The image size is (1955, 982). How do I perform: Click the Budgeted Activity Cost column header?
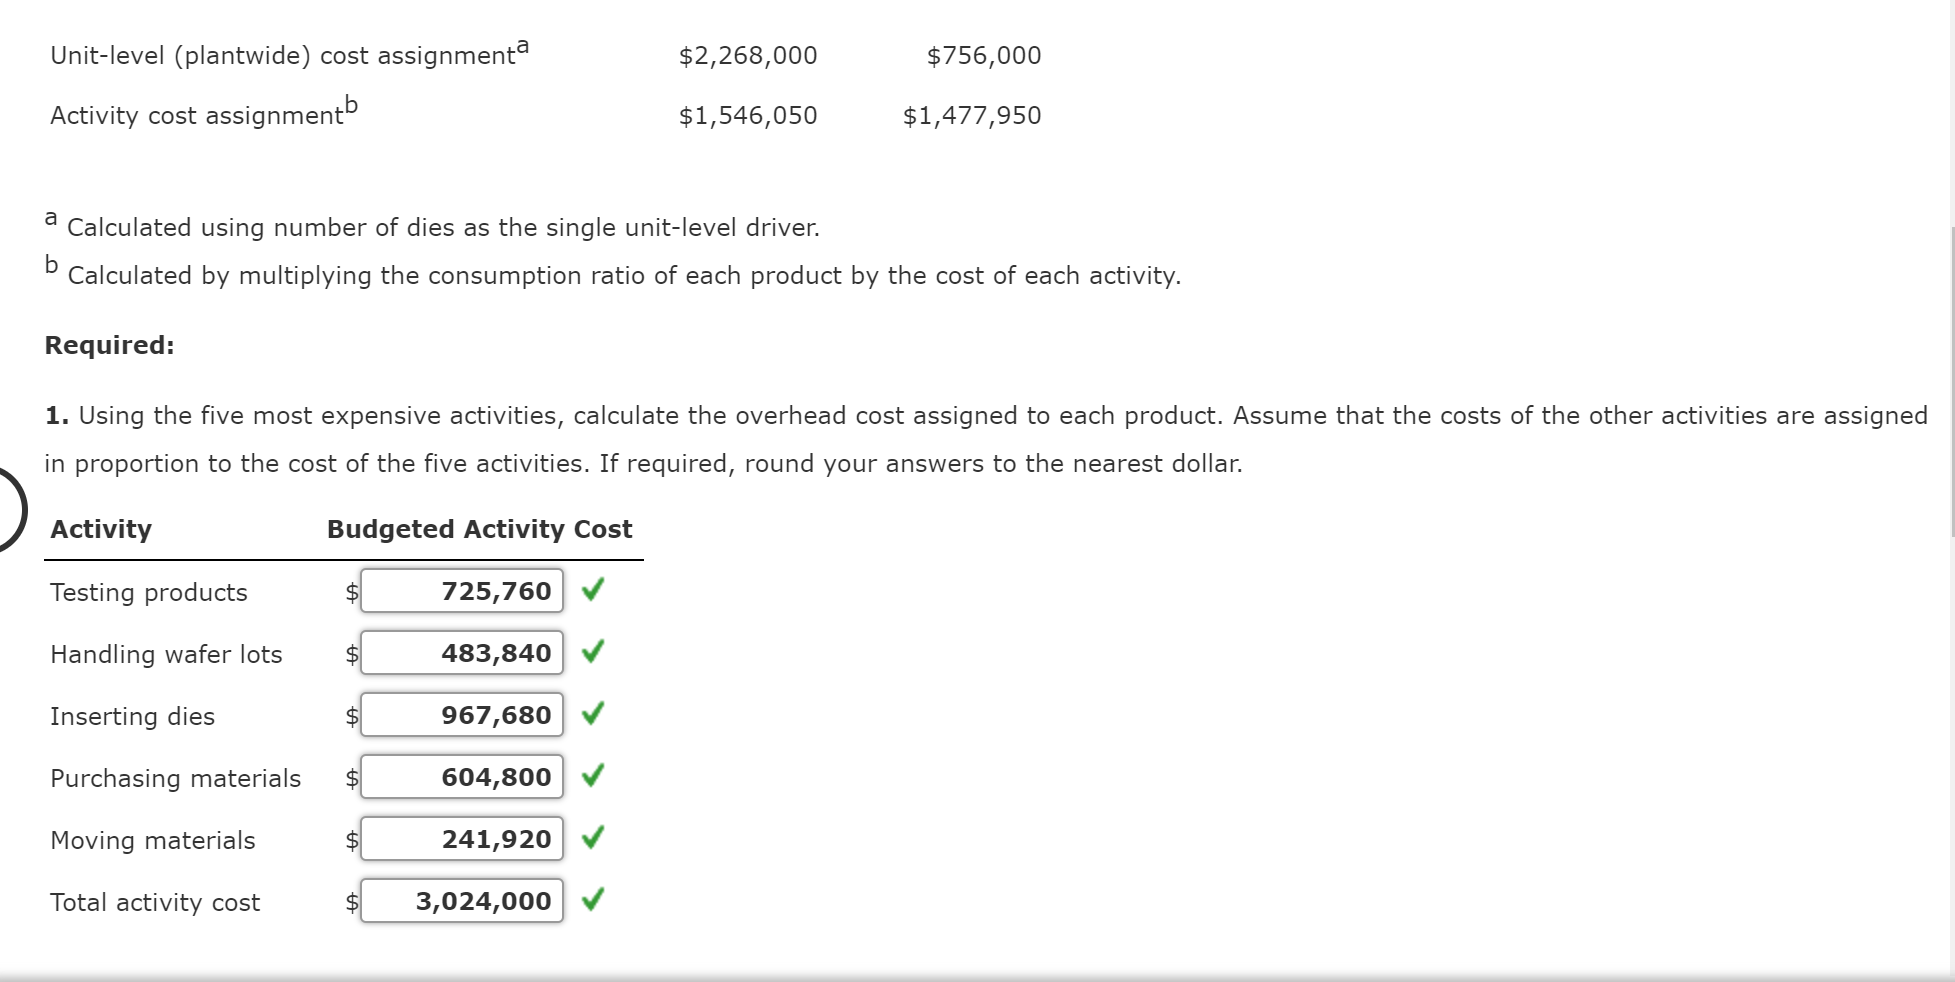[479, 529]
